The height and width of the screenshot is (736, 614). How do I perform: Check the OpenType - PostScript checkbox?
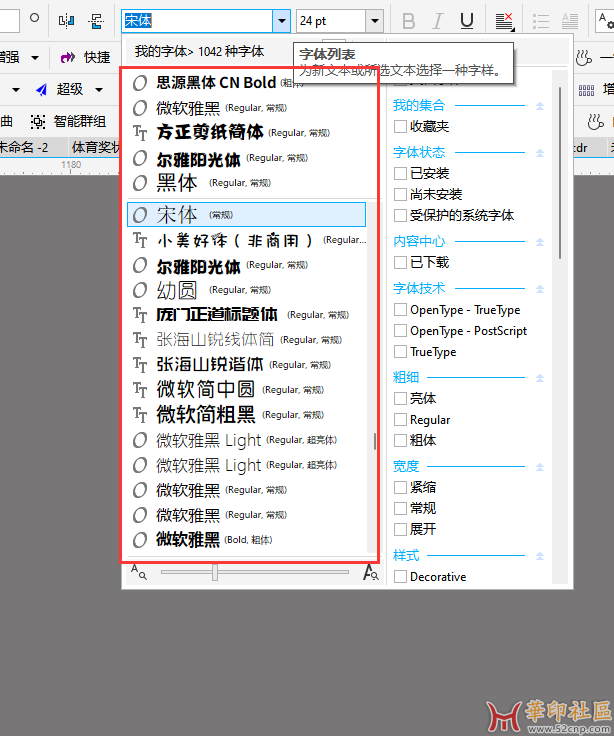tap(400, 330)
